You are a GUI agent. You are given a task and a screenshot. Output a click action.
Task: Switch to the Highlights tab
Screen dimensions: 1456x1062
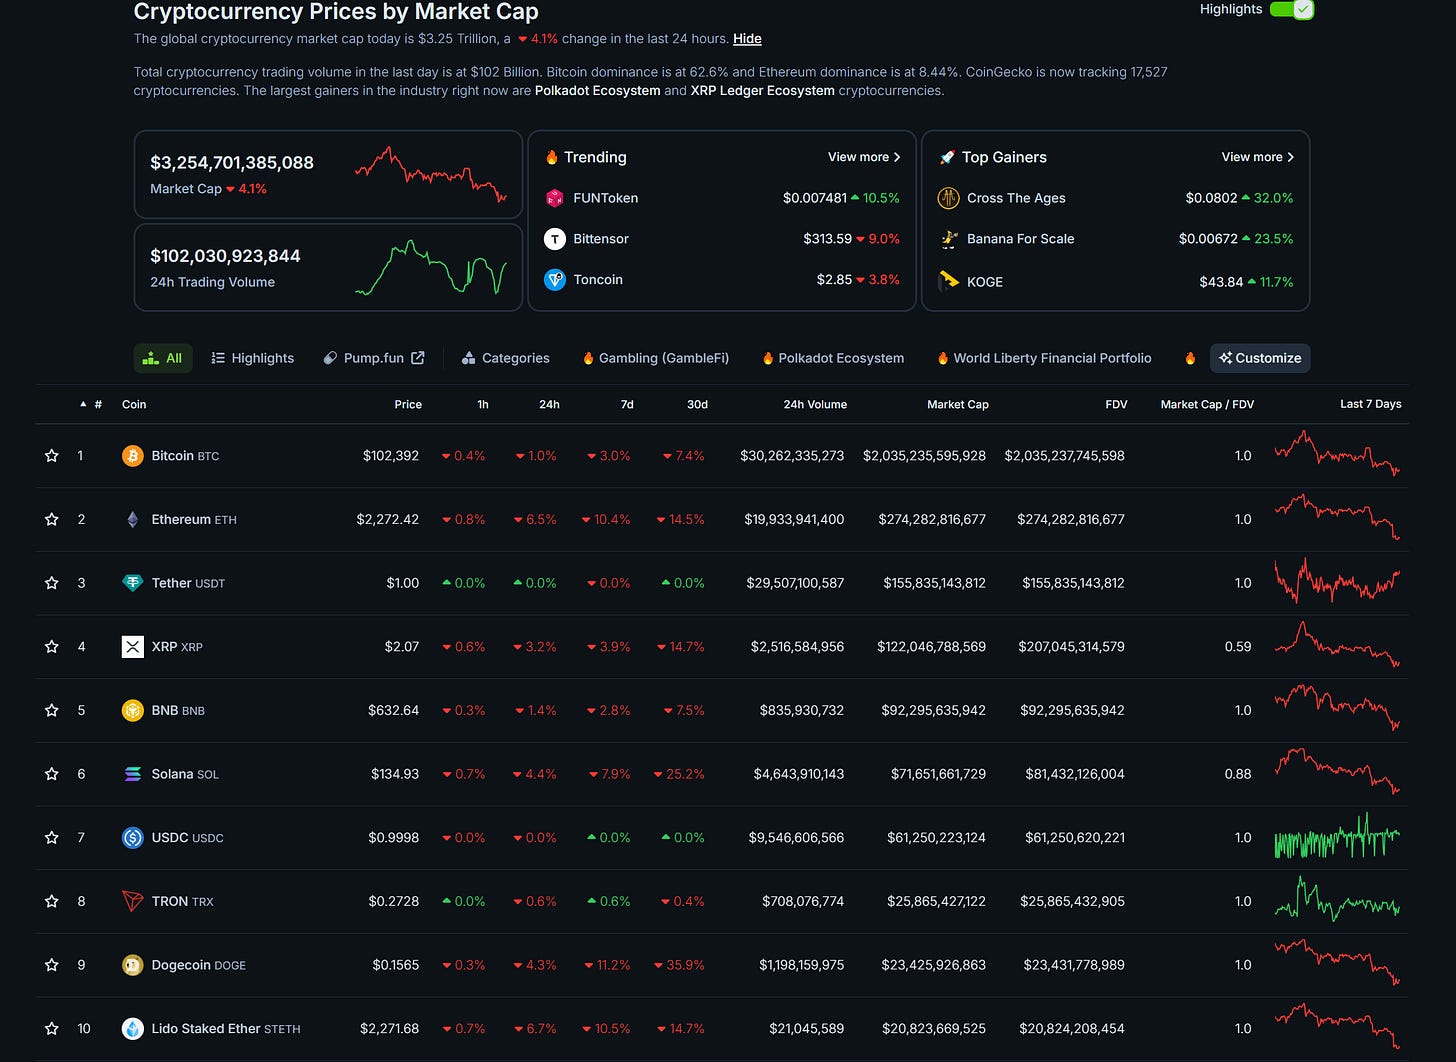click(x=253, y=358)
